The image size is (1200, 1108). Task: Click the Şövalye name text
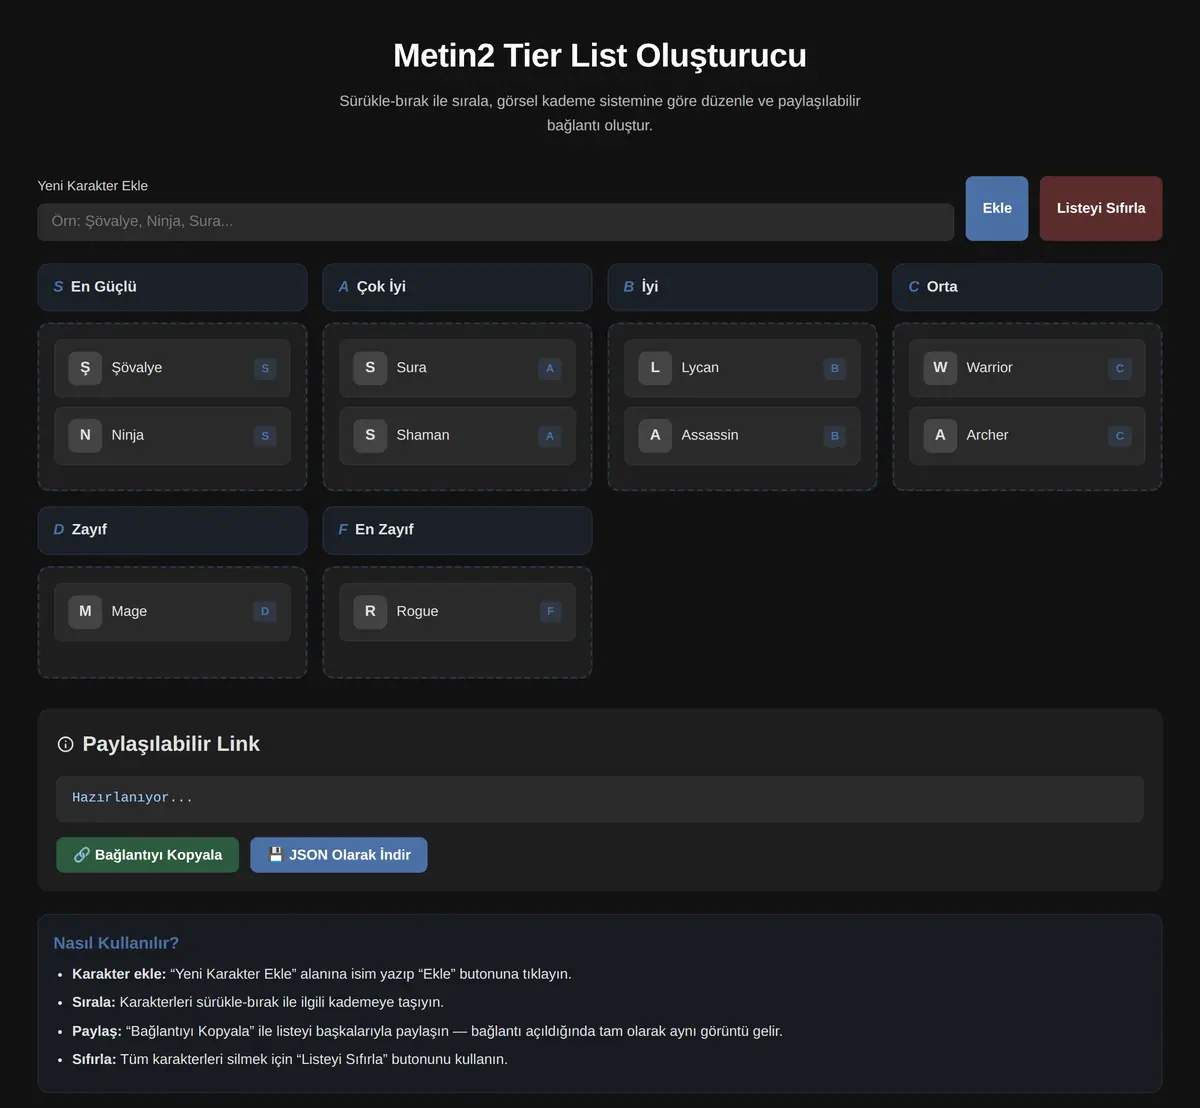[137, 368]
